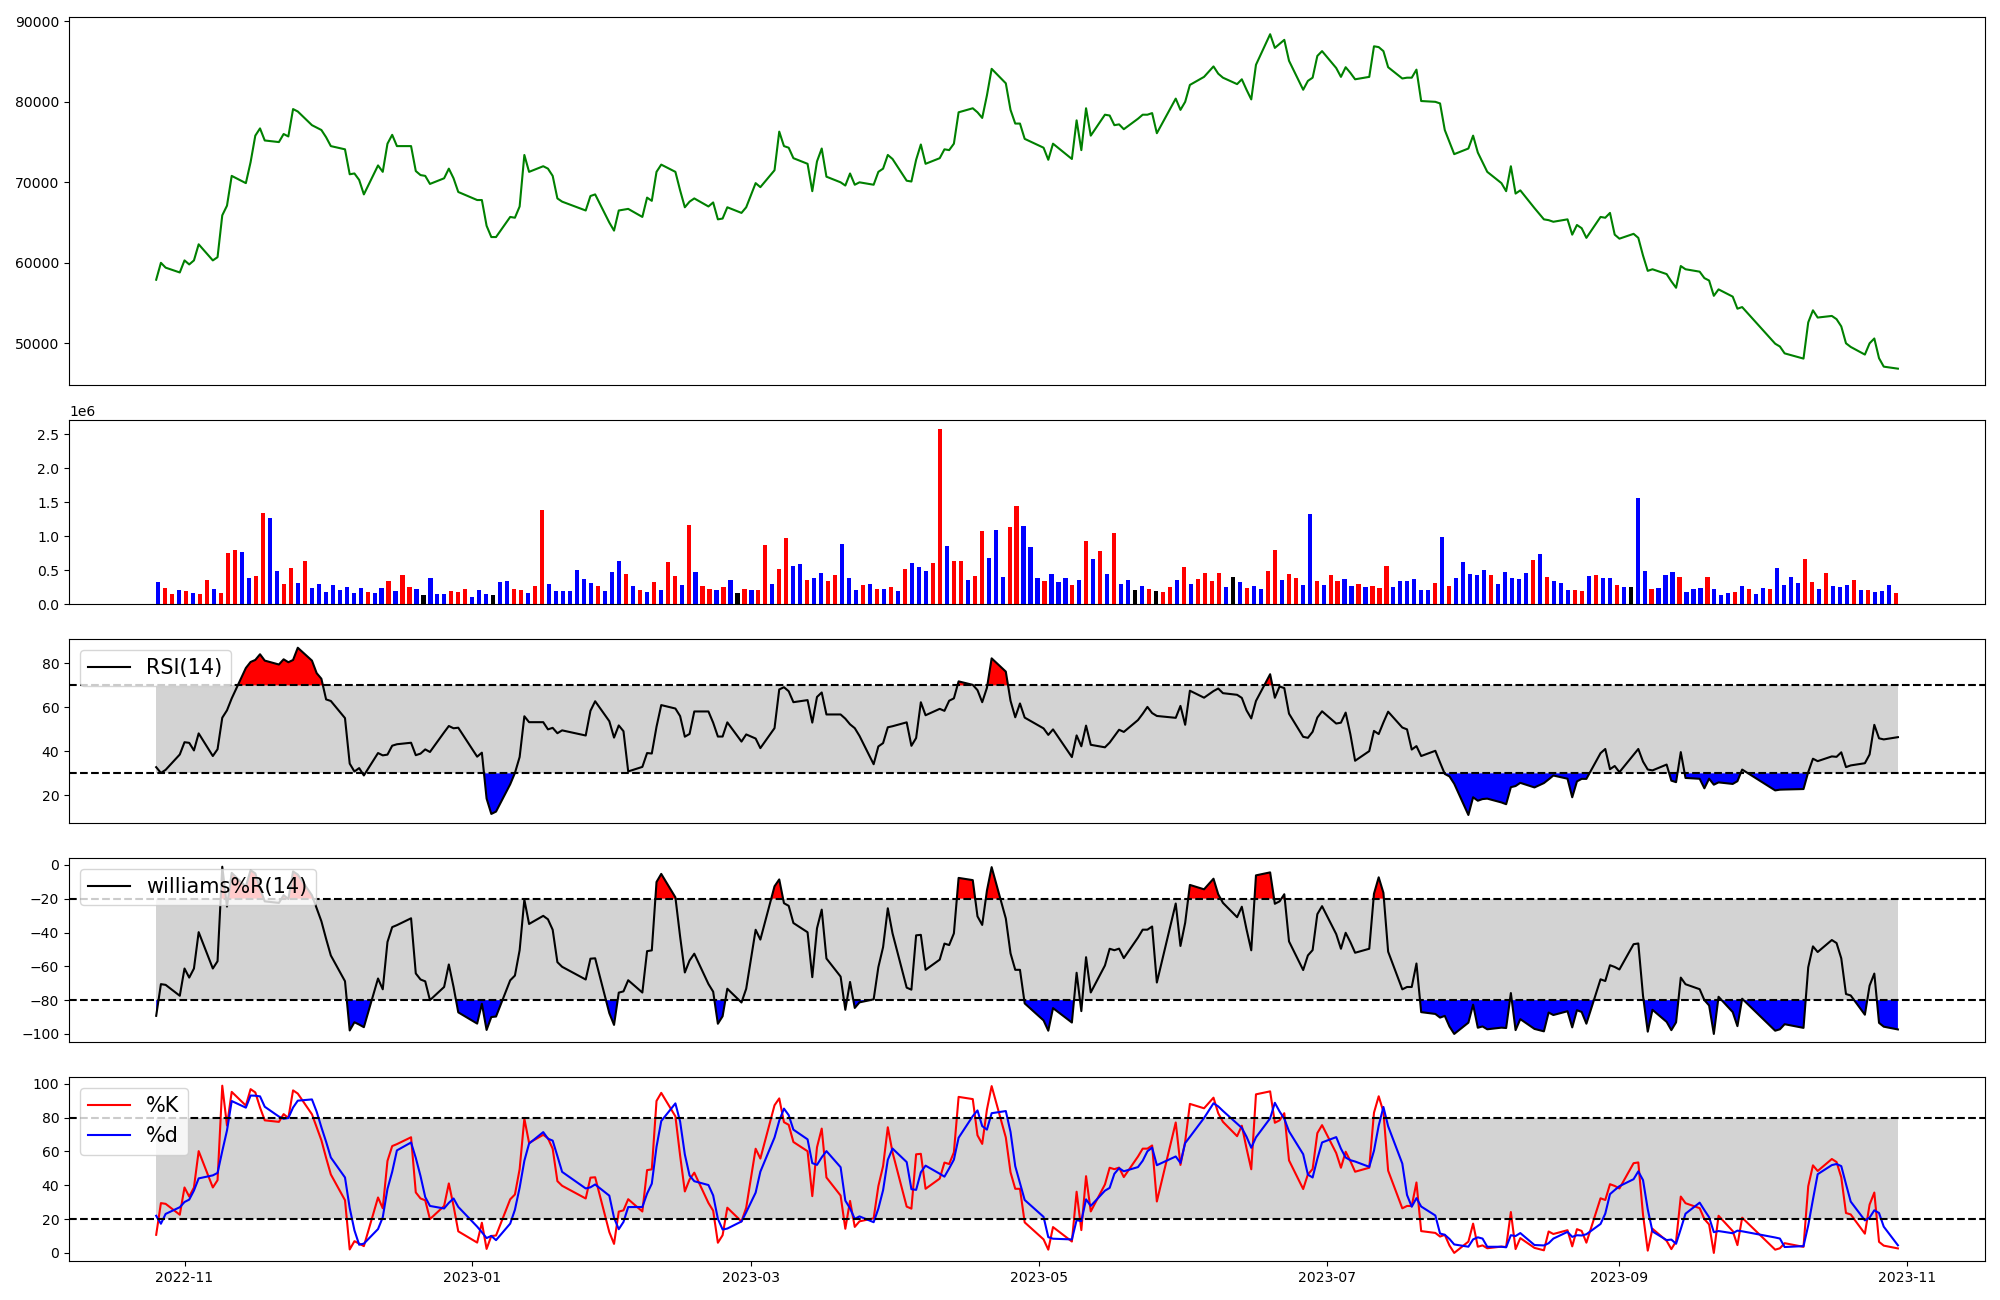Click the williams%R(14) legend label
Screen dimensions: 2000x1300
226,886
